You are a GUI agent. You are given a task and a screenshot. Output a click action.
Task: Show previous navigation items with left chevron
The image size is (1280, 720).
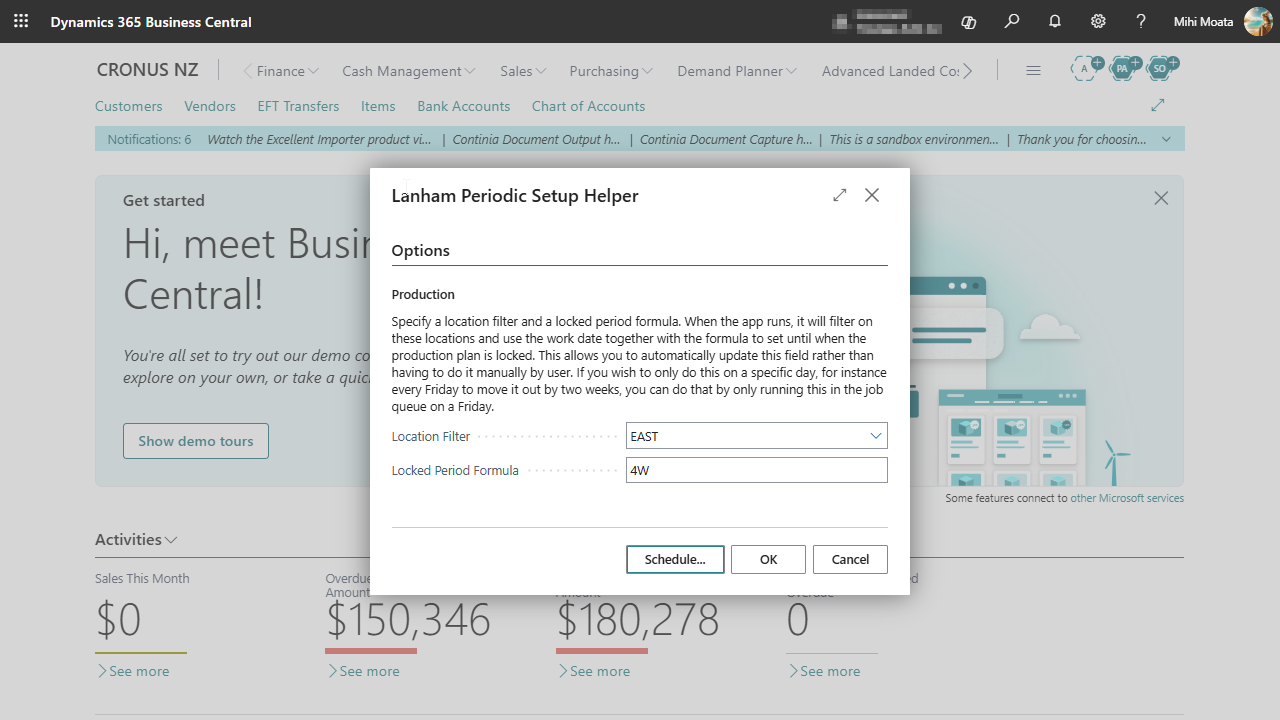tap(248, 71)
